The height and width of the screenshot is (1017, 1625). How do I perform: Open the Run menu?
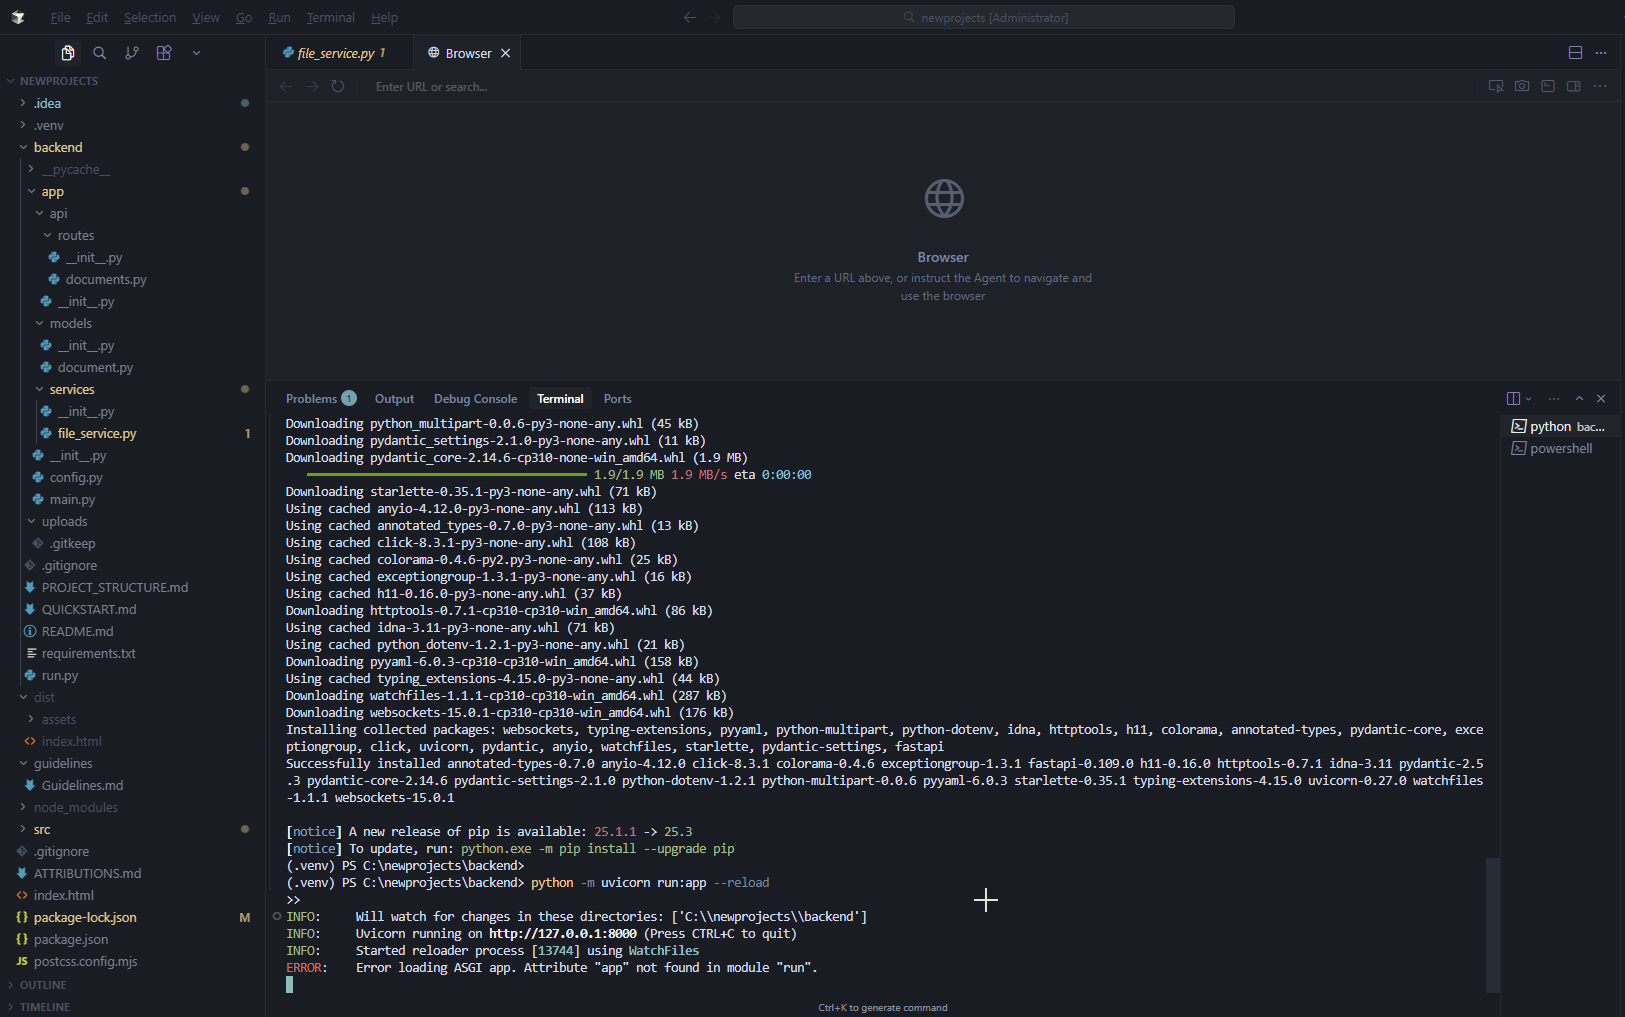point(279,18)
